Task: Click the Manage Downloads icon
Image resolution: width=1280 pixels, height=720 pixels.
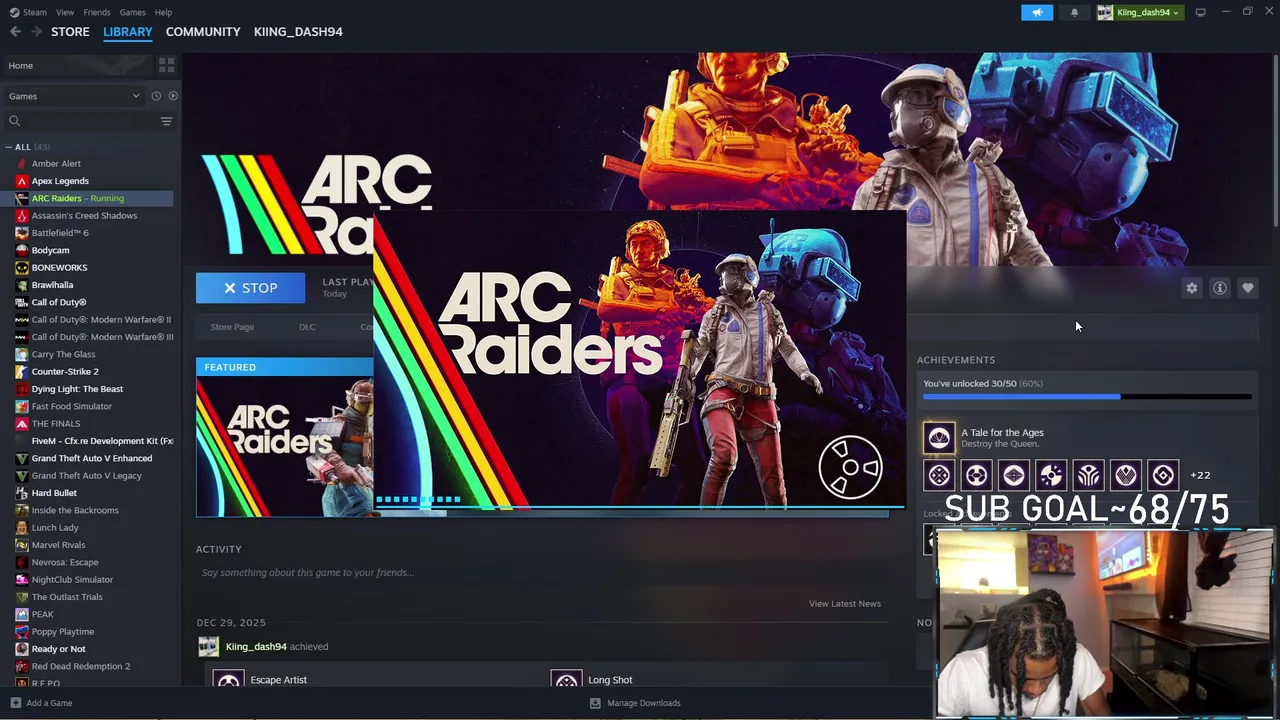Action: coord(595,703)
